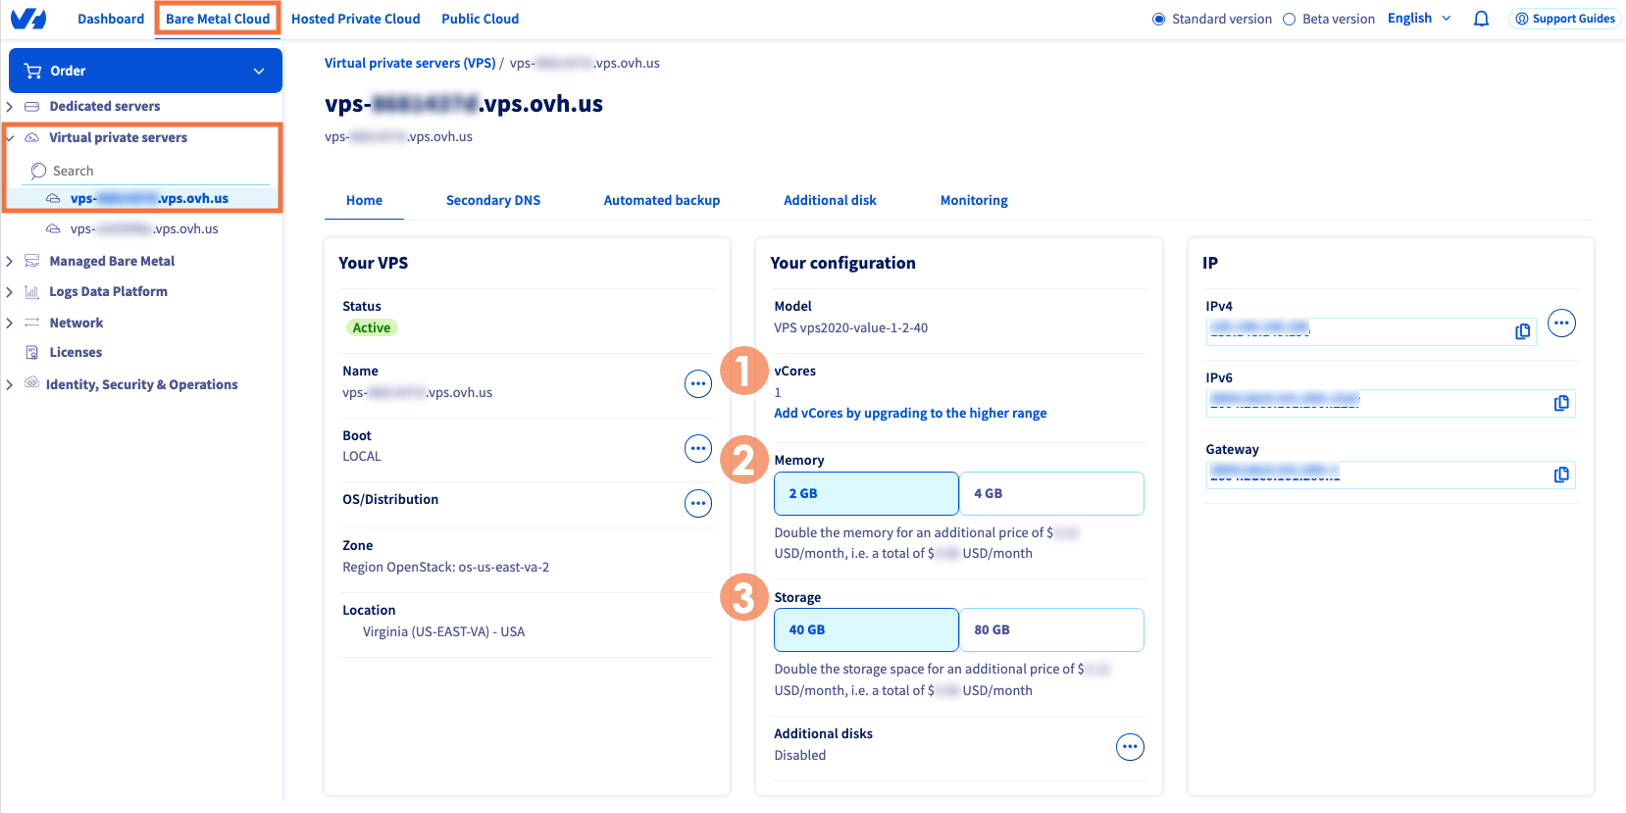This screenshot has height=813, width=1626.
Task: Focus the sidebar Search field
Action: tap(146, 171)
